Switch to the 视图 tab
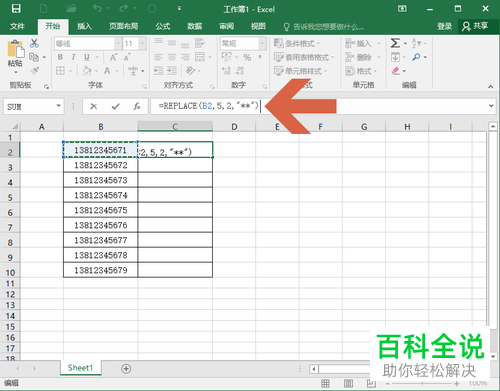The image size is (500, 391). pyautogui.click(x=258, y=26)
